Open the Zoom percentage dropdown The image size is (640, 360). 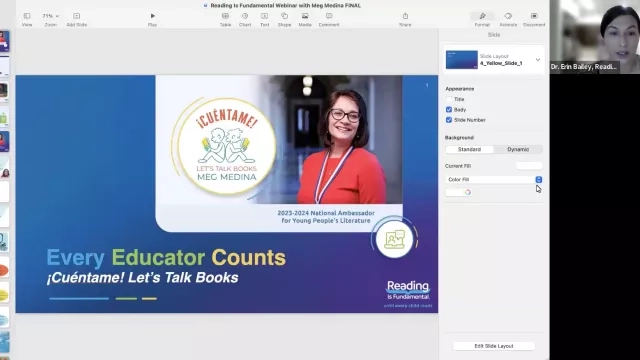[x=51, y=16]
